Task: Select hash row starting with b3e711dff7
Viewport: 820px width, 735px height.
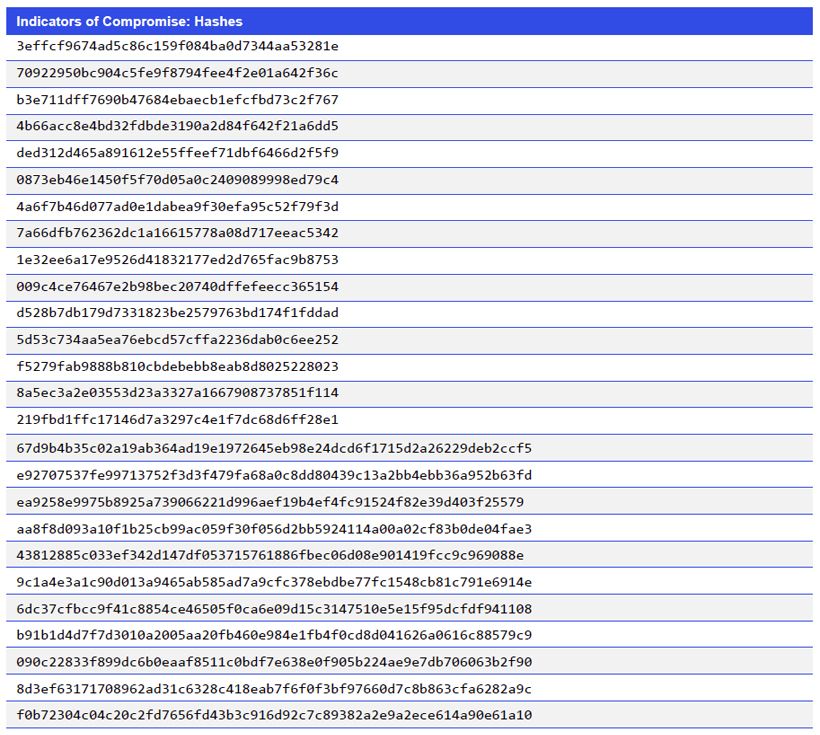Action: pyautogui.click(x=177, y=100)
